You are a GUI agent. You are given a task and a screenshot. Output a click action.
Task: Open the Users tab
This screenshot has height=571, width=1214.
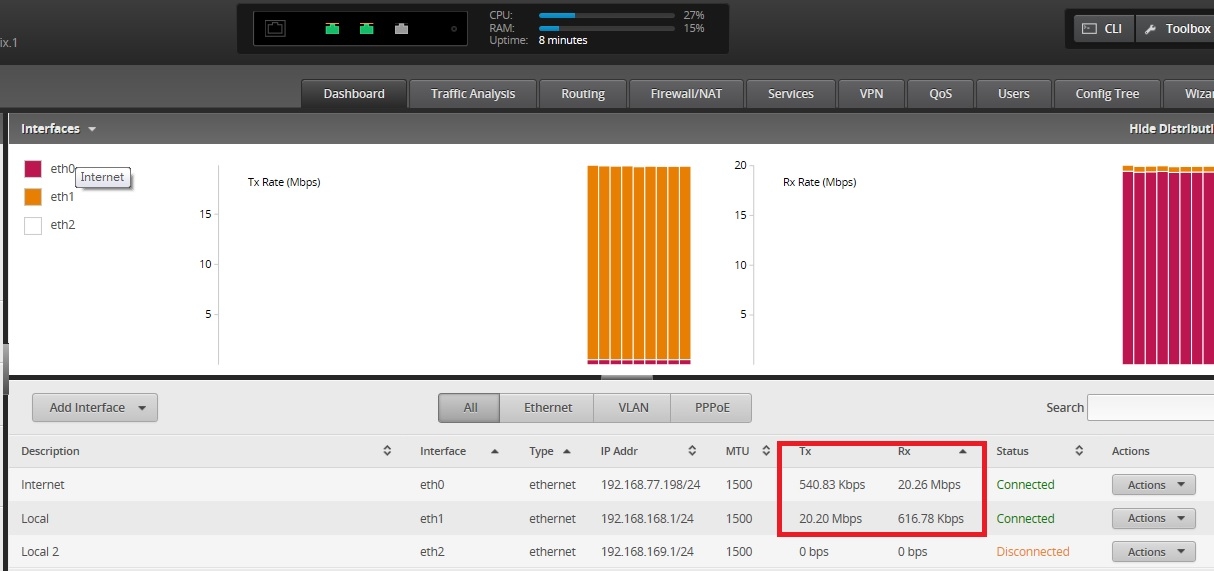(x=1014, y=94)
